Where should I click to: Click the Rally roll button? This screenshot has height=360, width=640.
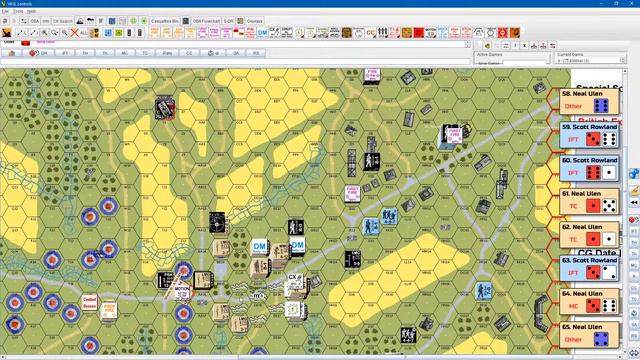167,53
